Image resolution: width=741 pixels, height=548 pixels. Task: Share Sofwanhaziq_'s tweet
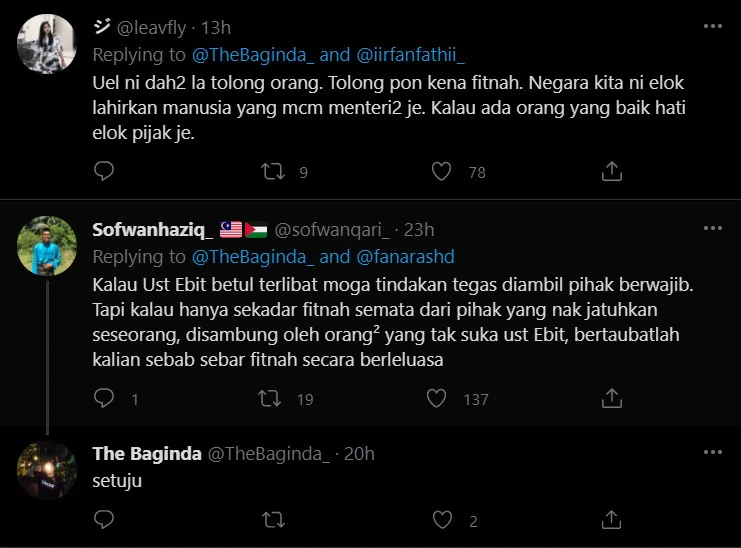(611, 399)
